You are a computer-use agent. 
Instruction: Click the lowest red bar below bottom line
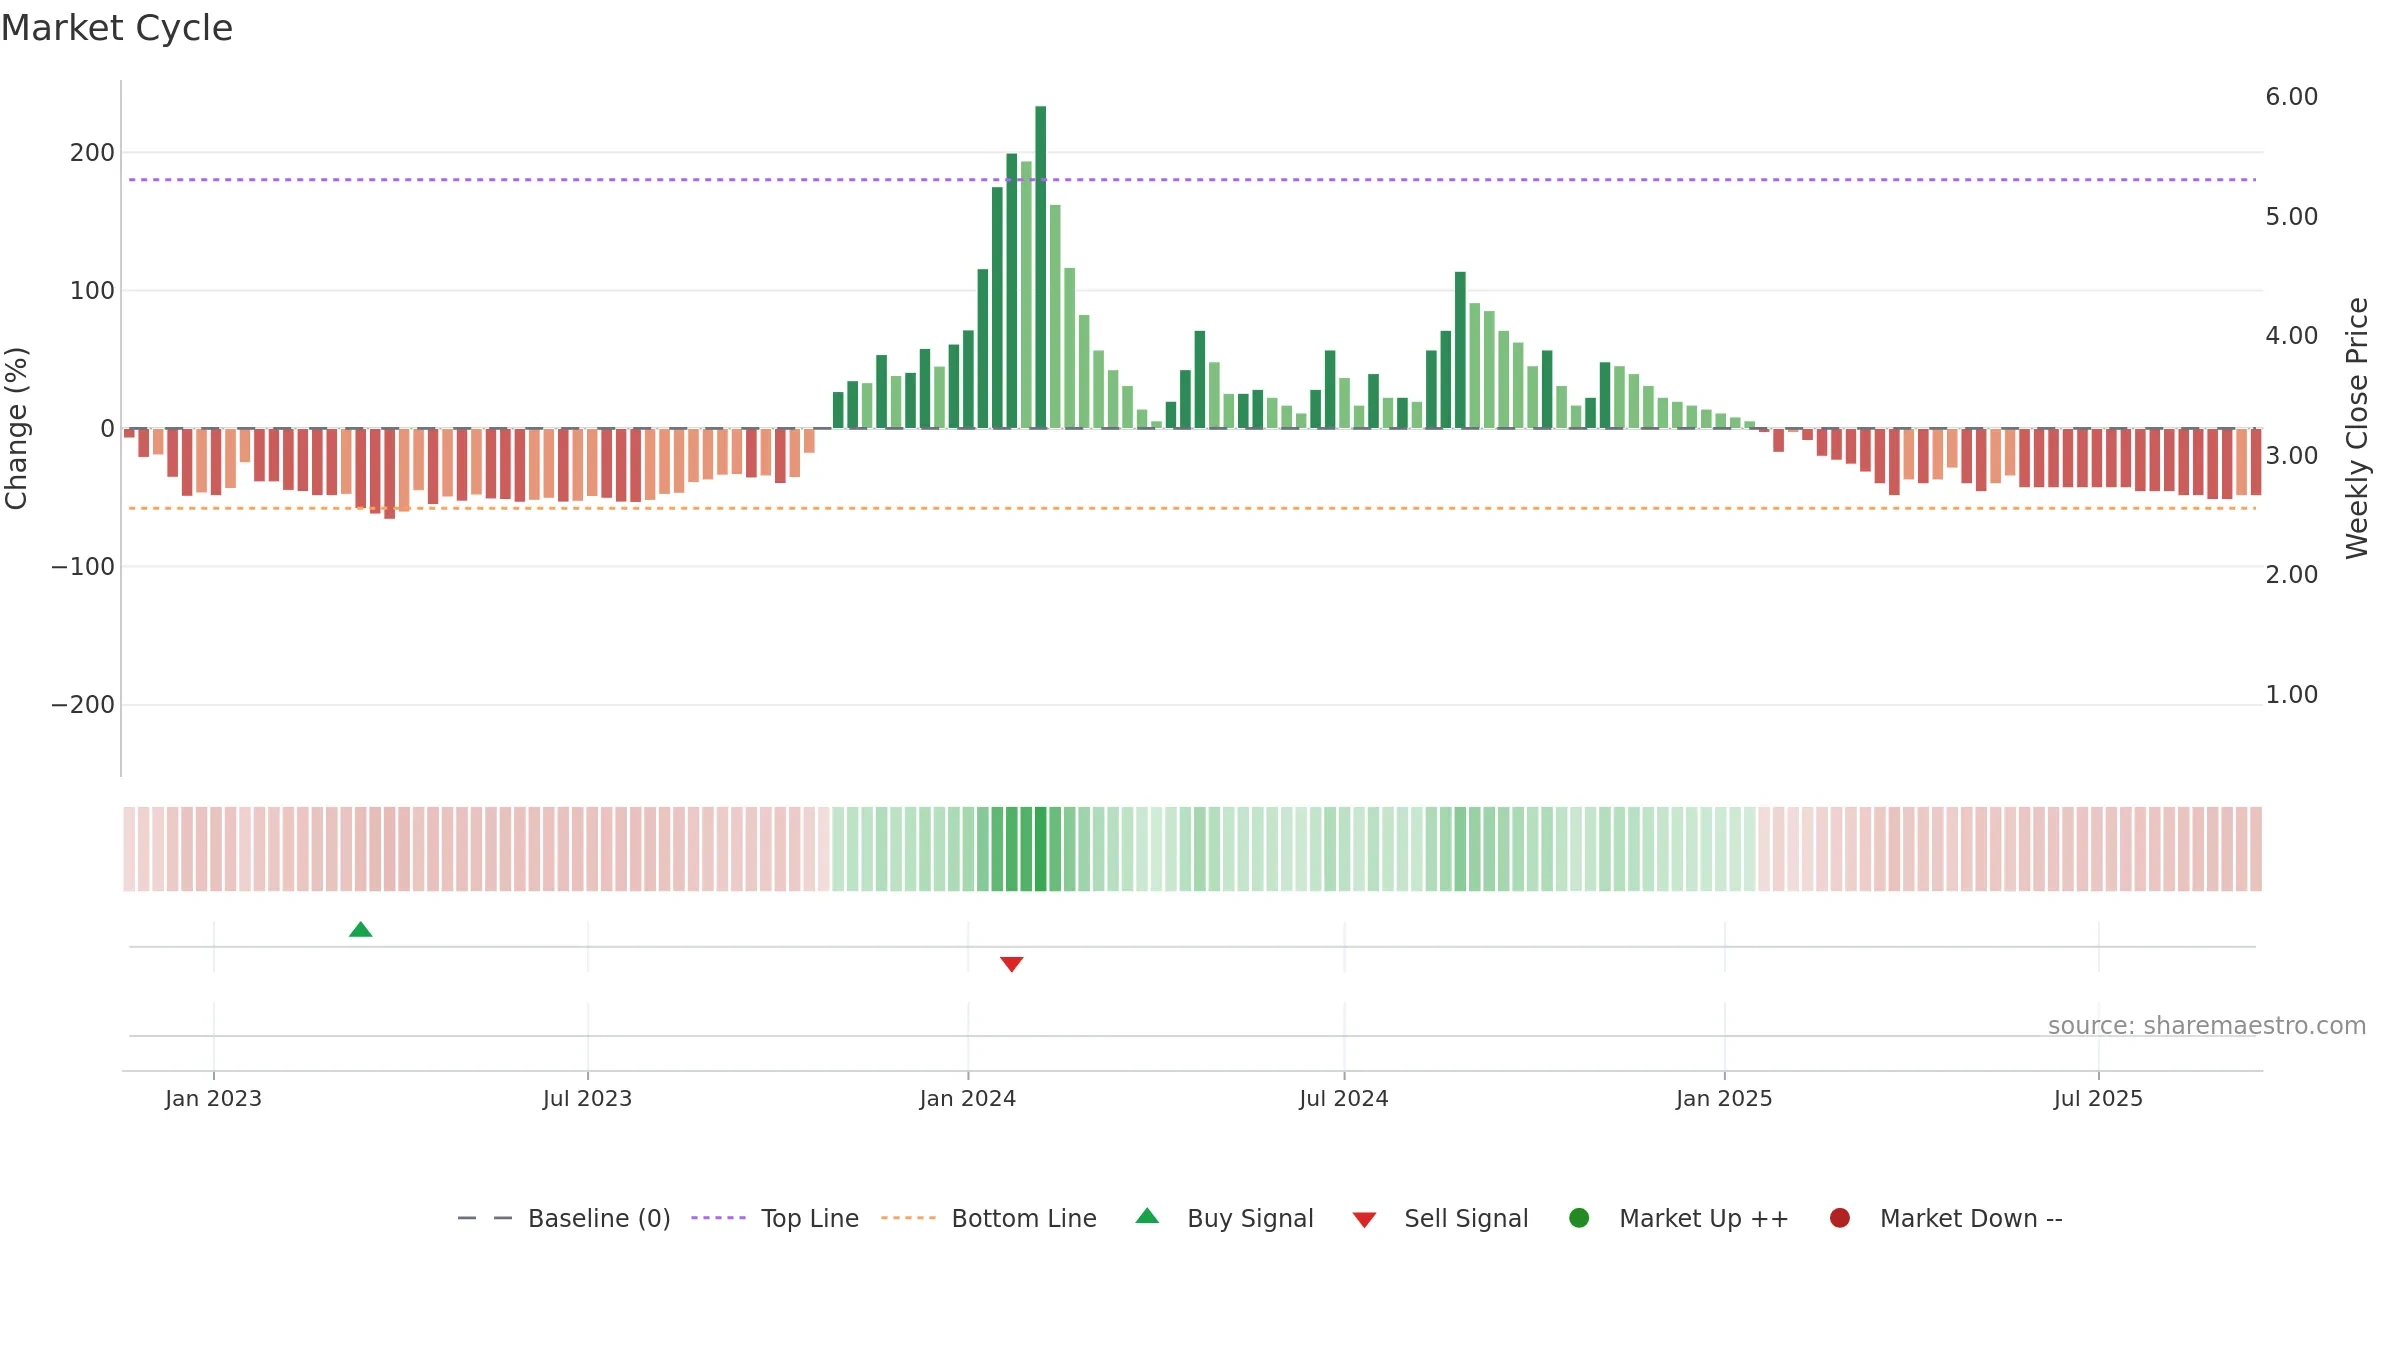pos(390,474)
